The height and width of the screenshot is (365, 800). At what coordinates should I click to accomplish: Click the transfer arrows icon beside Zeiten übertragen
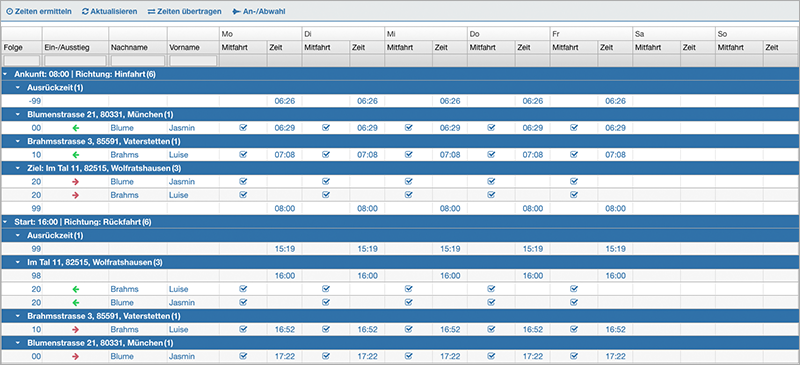(151, 11)
